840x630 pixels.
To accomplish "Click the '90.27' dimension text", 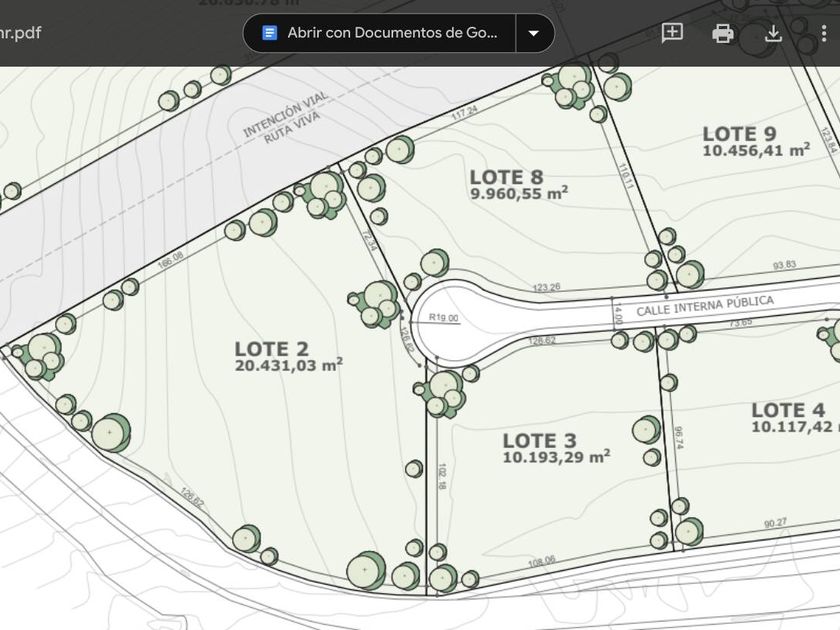I will click(775, 522).
